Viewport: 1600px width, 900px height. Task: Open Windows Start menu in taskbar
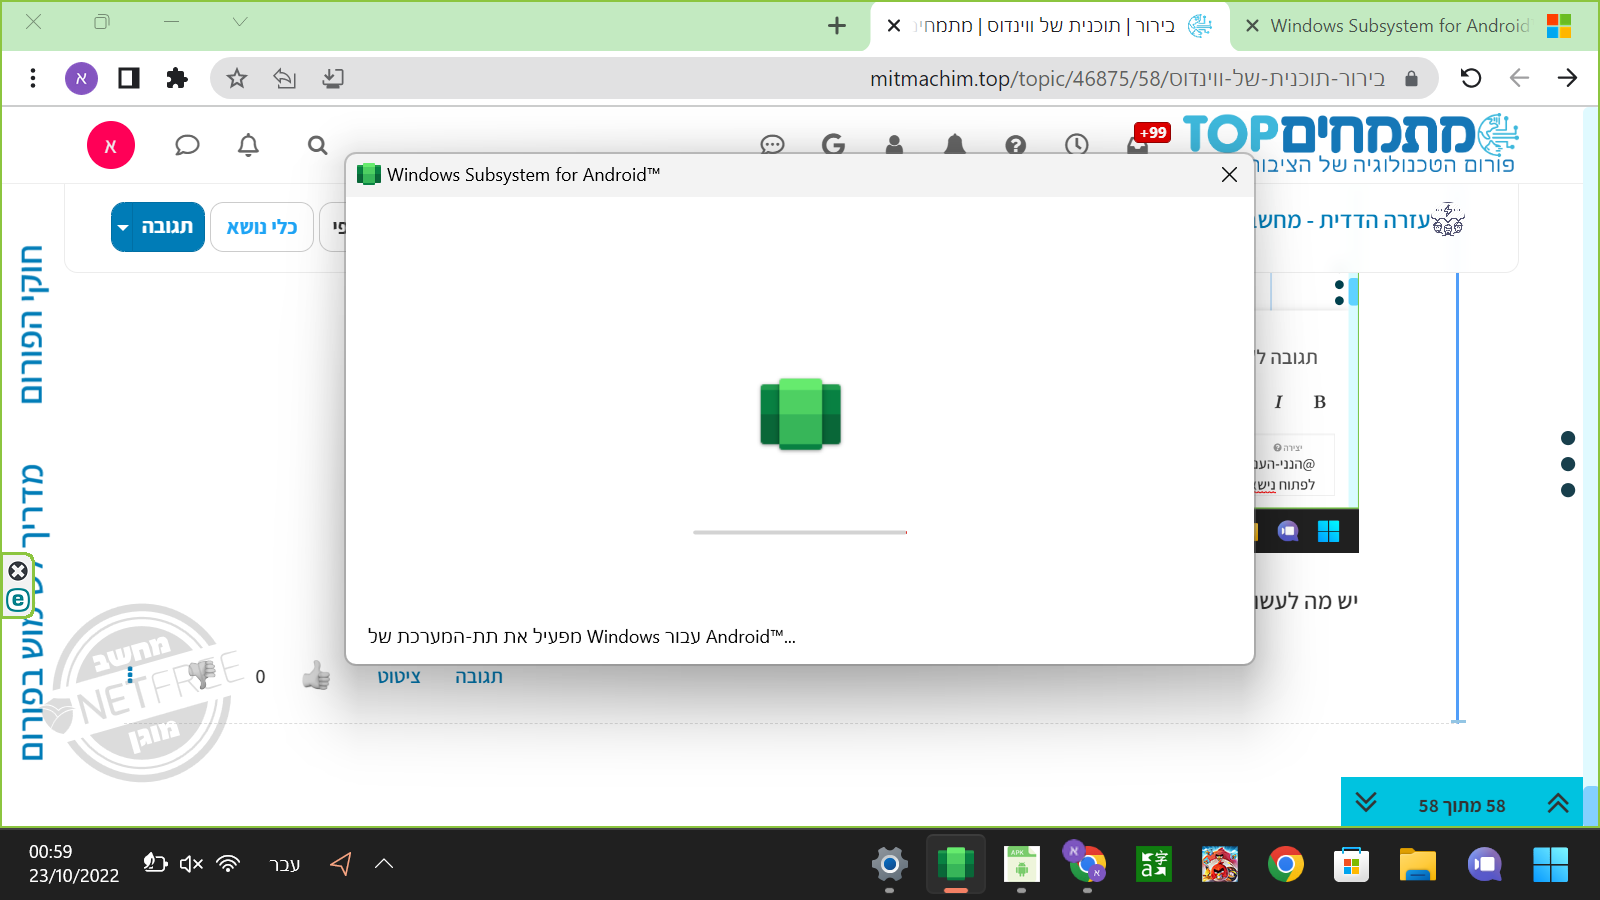[1550, 864]
